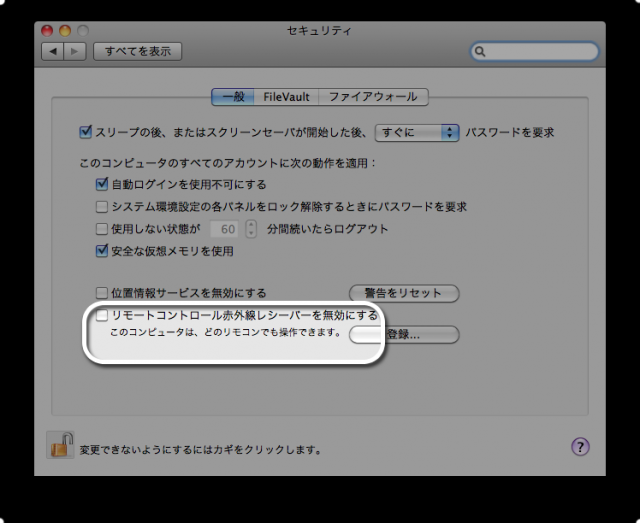This screenshot has width=640, height=523.
Task: Enable 使用しない状態が logout checkbox
Action: pos(102,229)
